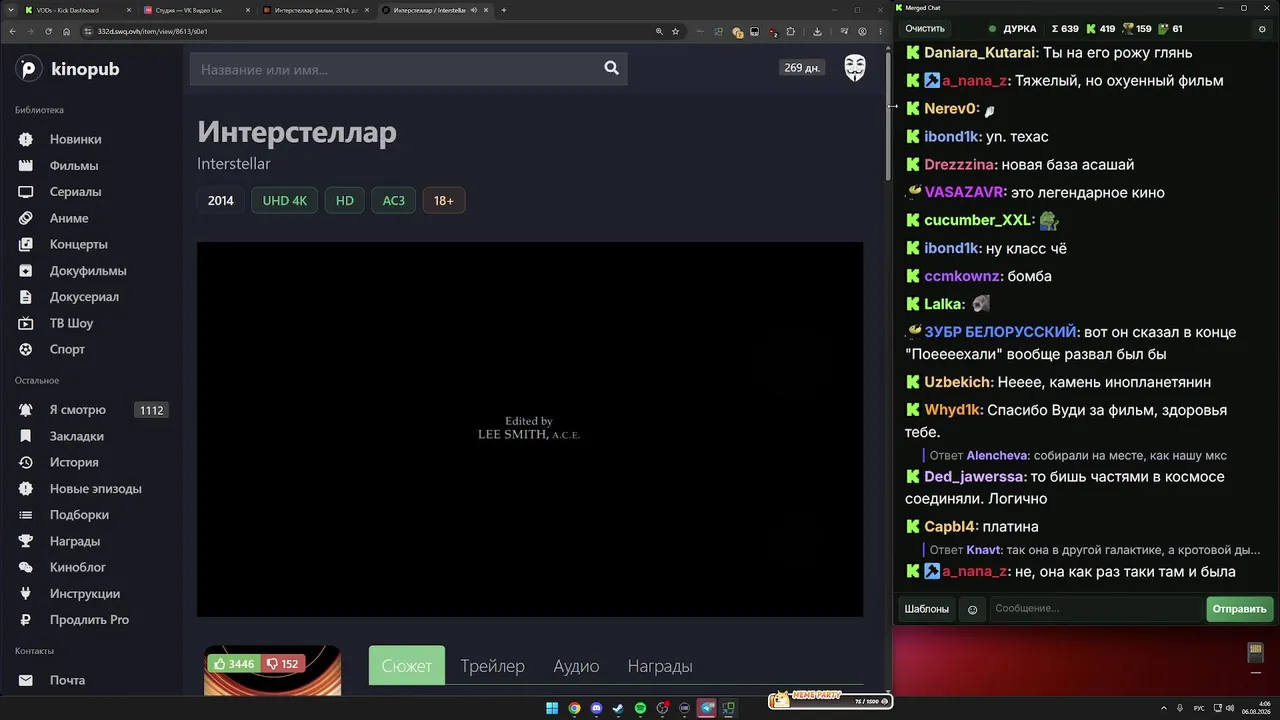Click the search magnifier icon
Image resolution: width=1280 pixels, height=720 pixels.
point(611,68)
